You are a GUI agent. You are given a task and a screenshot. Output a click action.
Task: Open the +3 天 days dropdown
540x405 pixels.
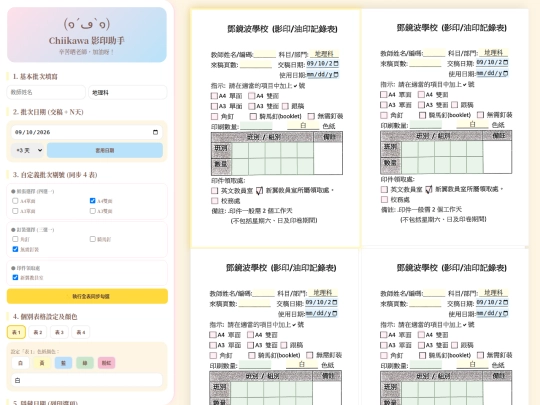[28, 150]
